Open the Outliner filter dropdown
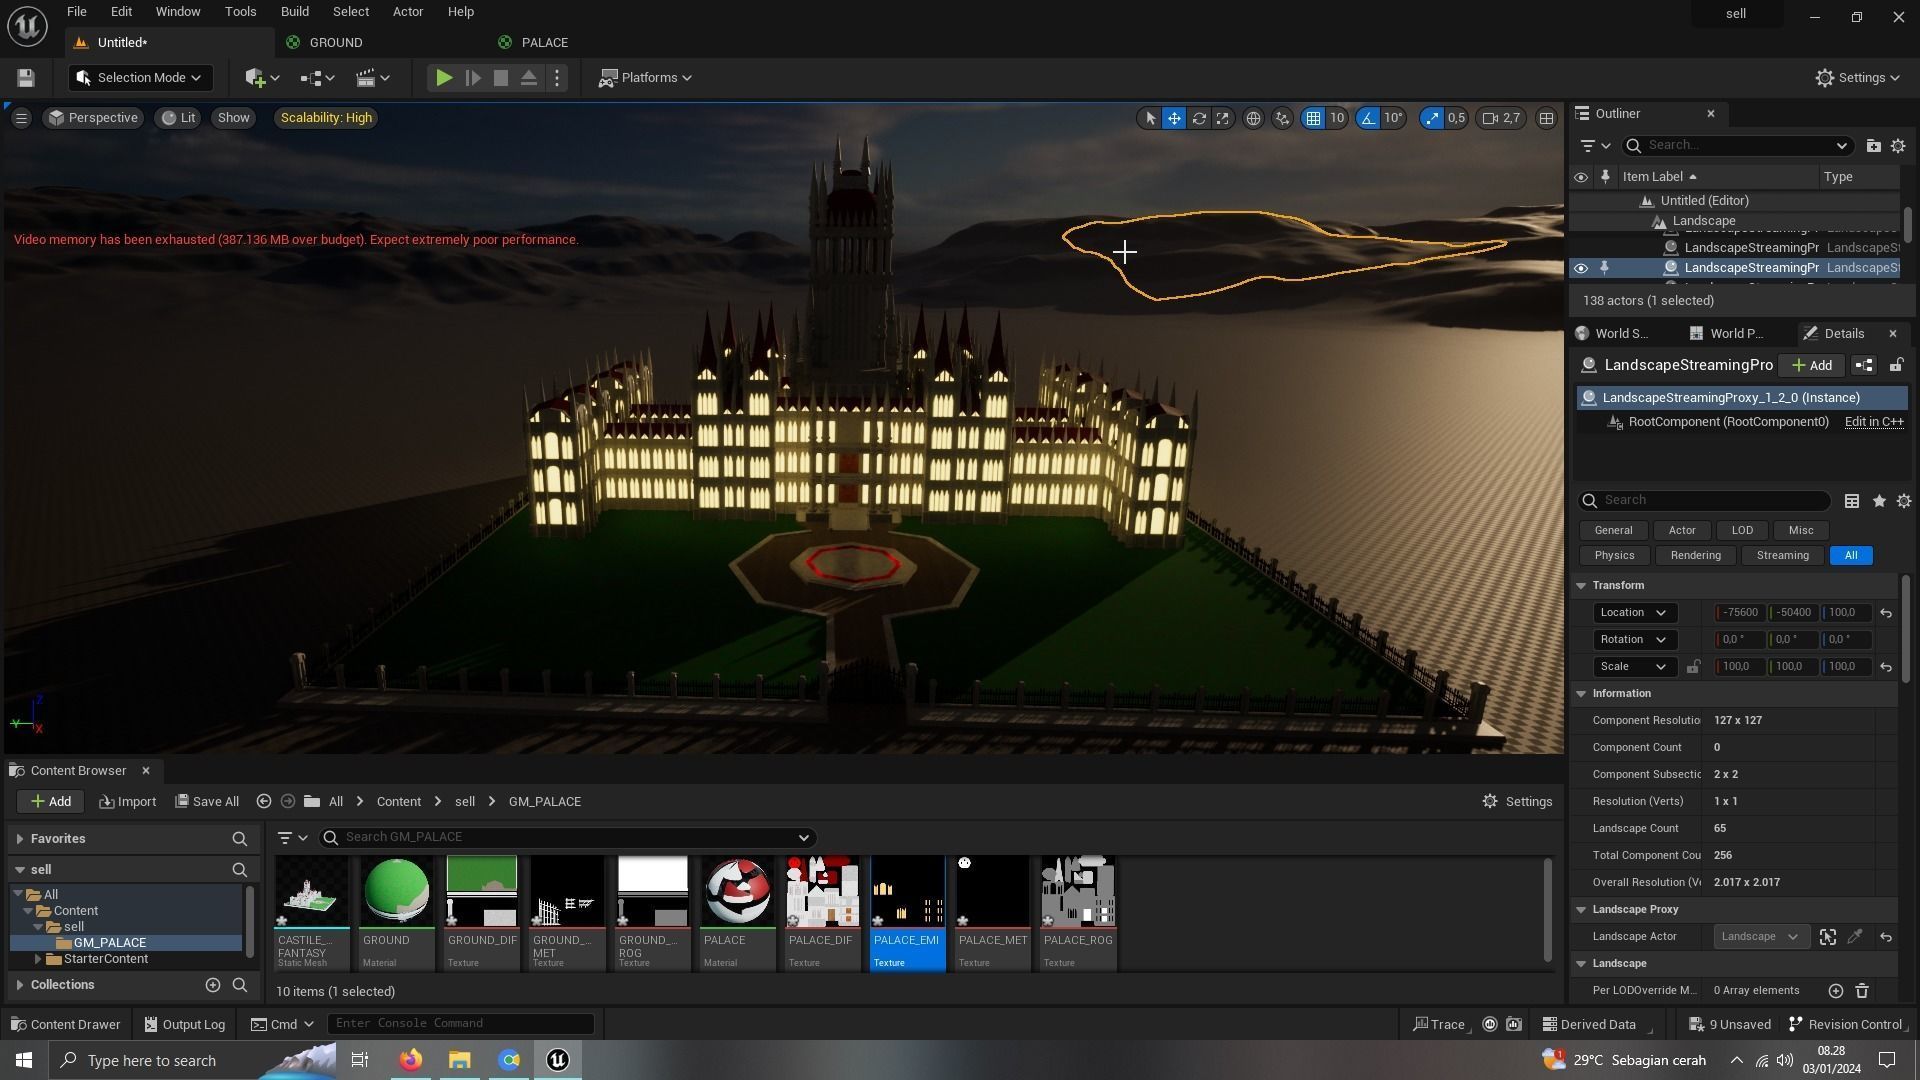Viewport: 1920px width, 1080px height. click(x=1595, y=146)
